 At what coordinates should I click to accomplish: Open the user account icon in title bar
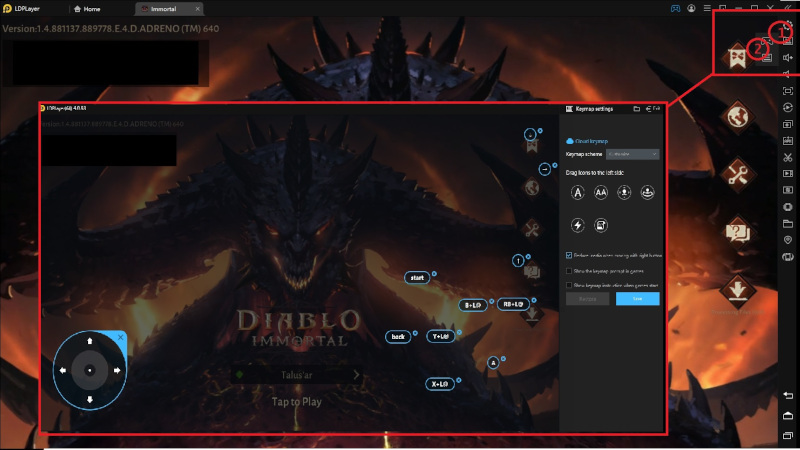pyautogui.click(x=691, y=9)
